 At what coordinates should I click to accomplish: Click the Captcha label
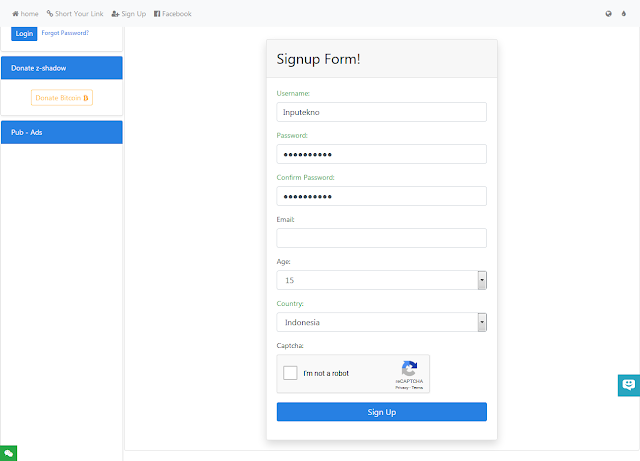(x=290, y=345)
